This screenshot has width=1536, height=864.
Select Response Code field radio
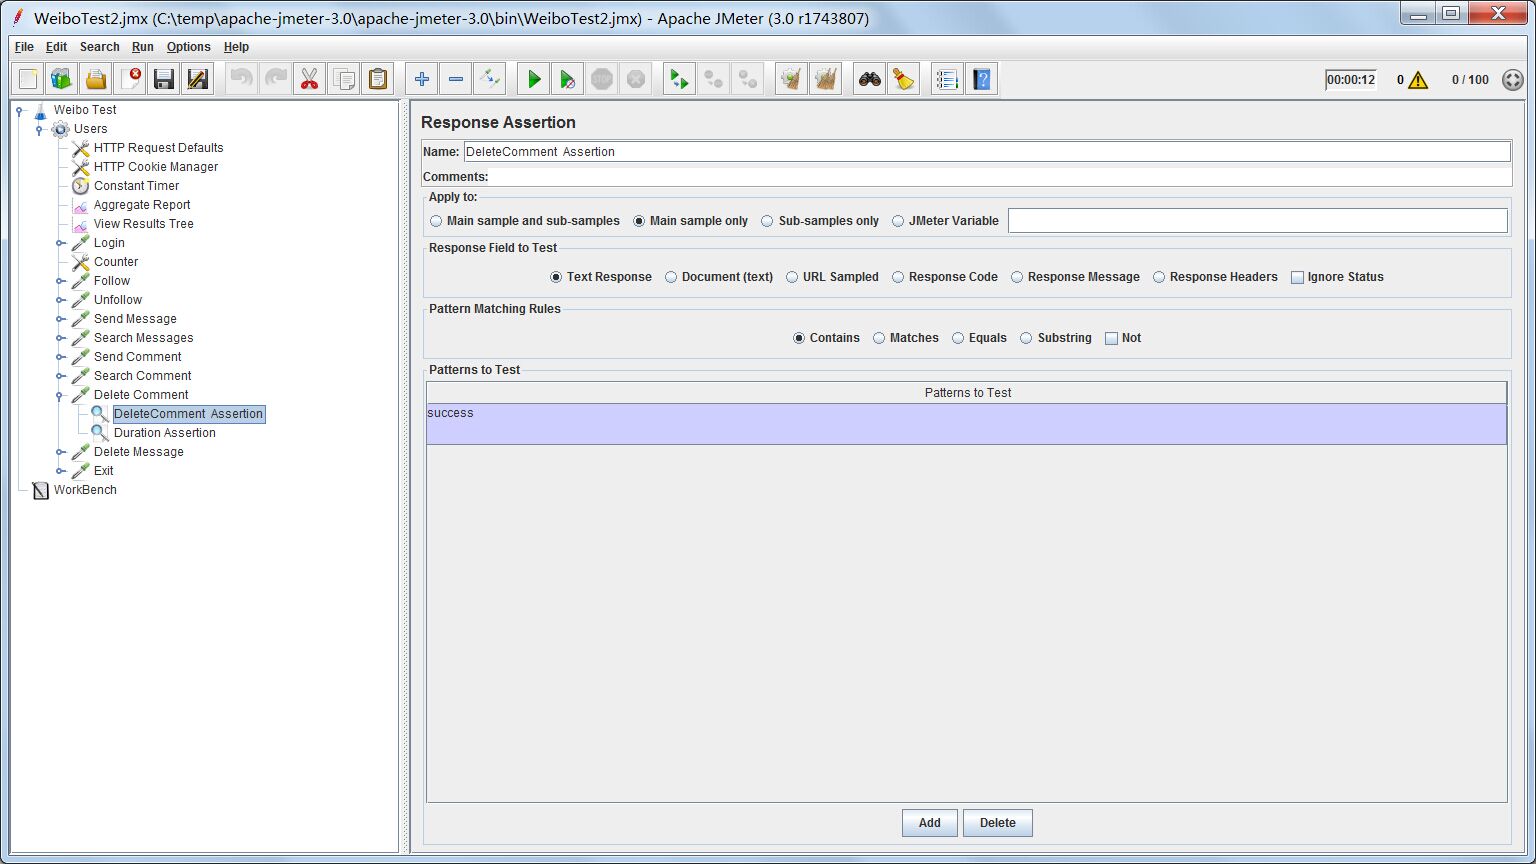click(x=945, y=277)
